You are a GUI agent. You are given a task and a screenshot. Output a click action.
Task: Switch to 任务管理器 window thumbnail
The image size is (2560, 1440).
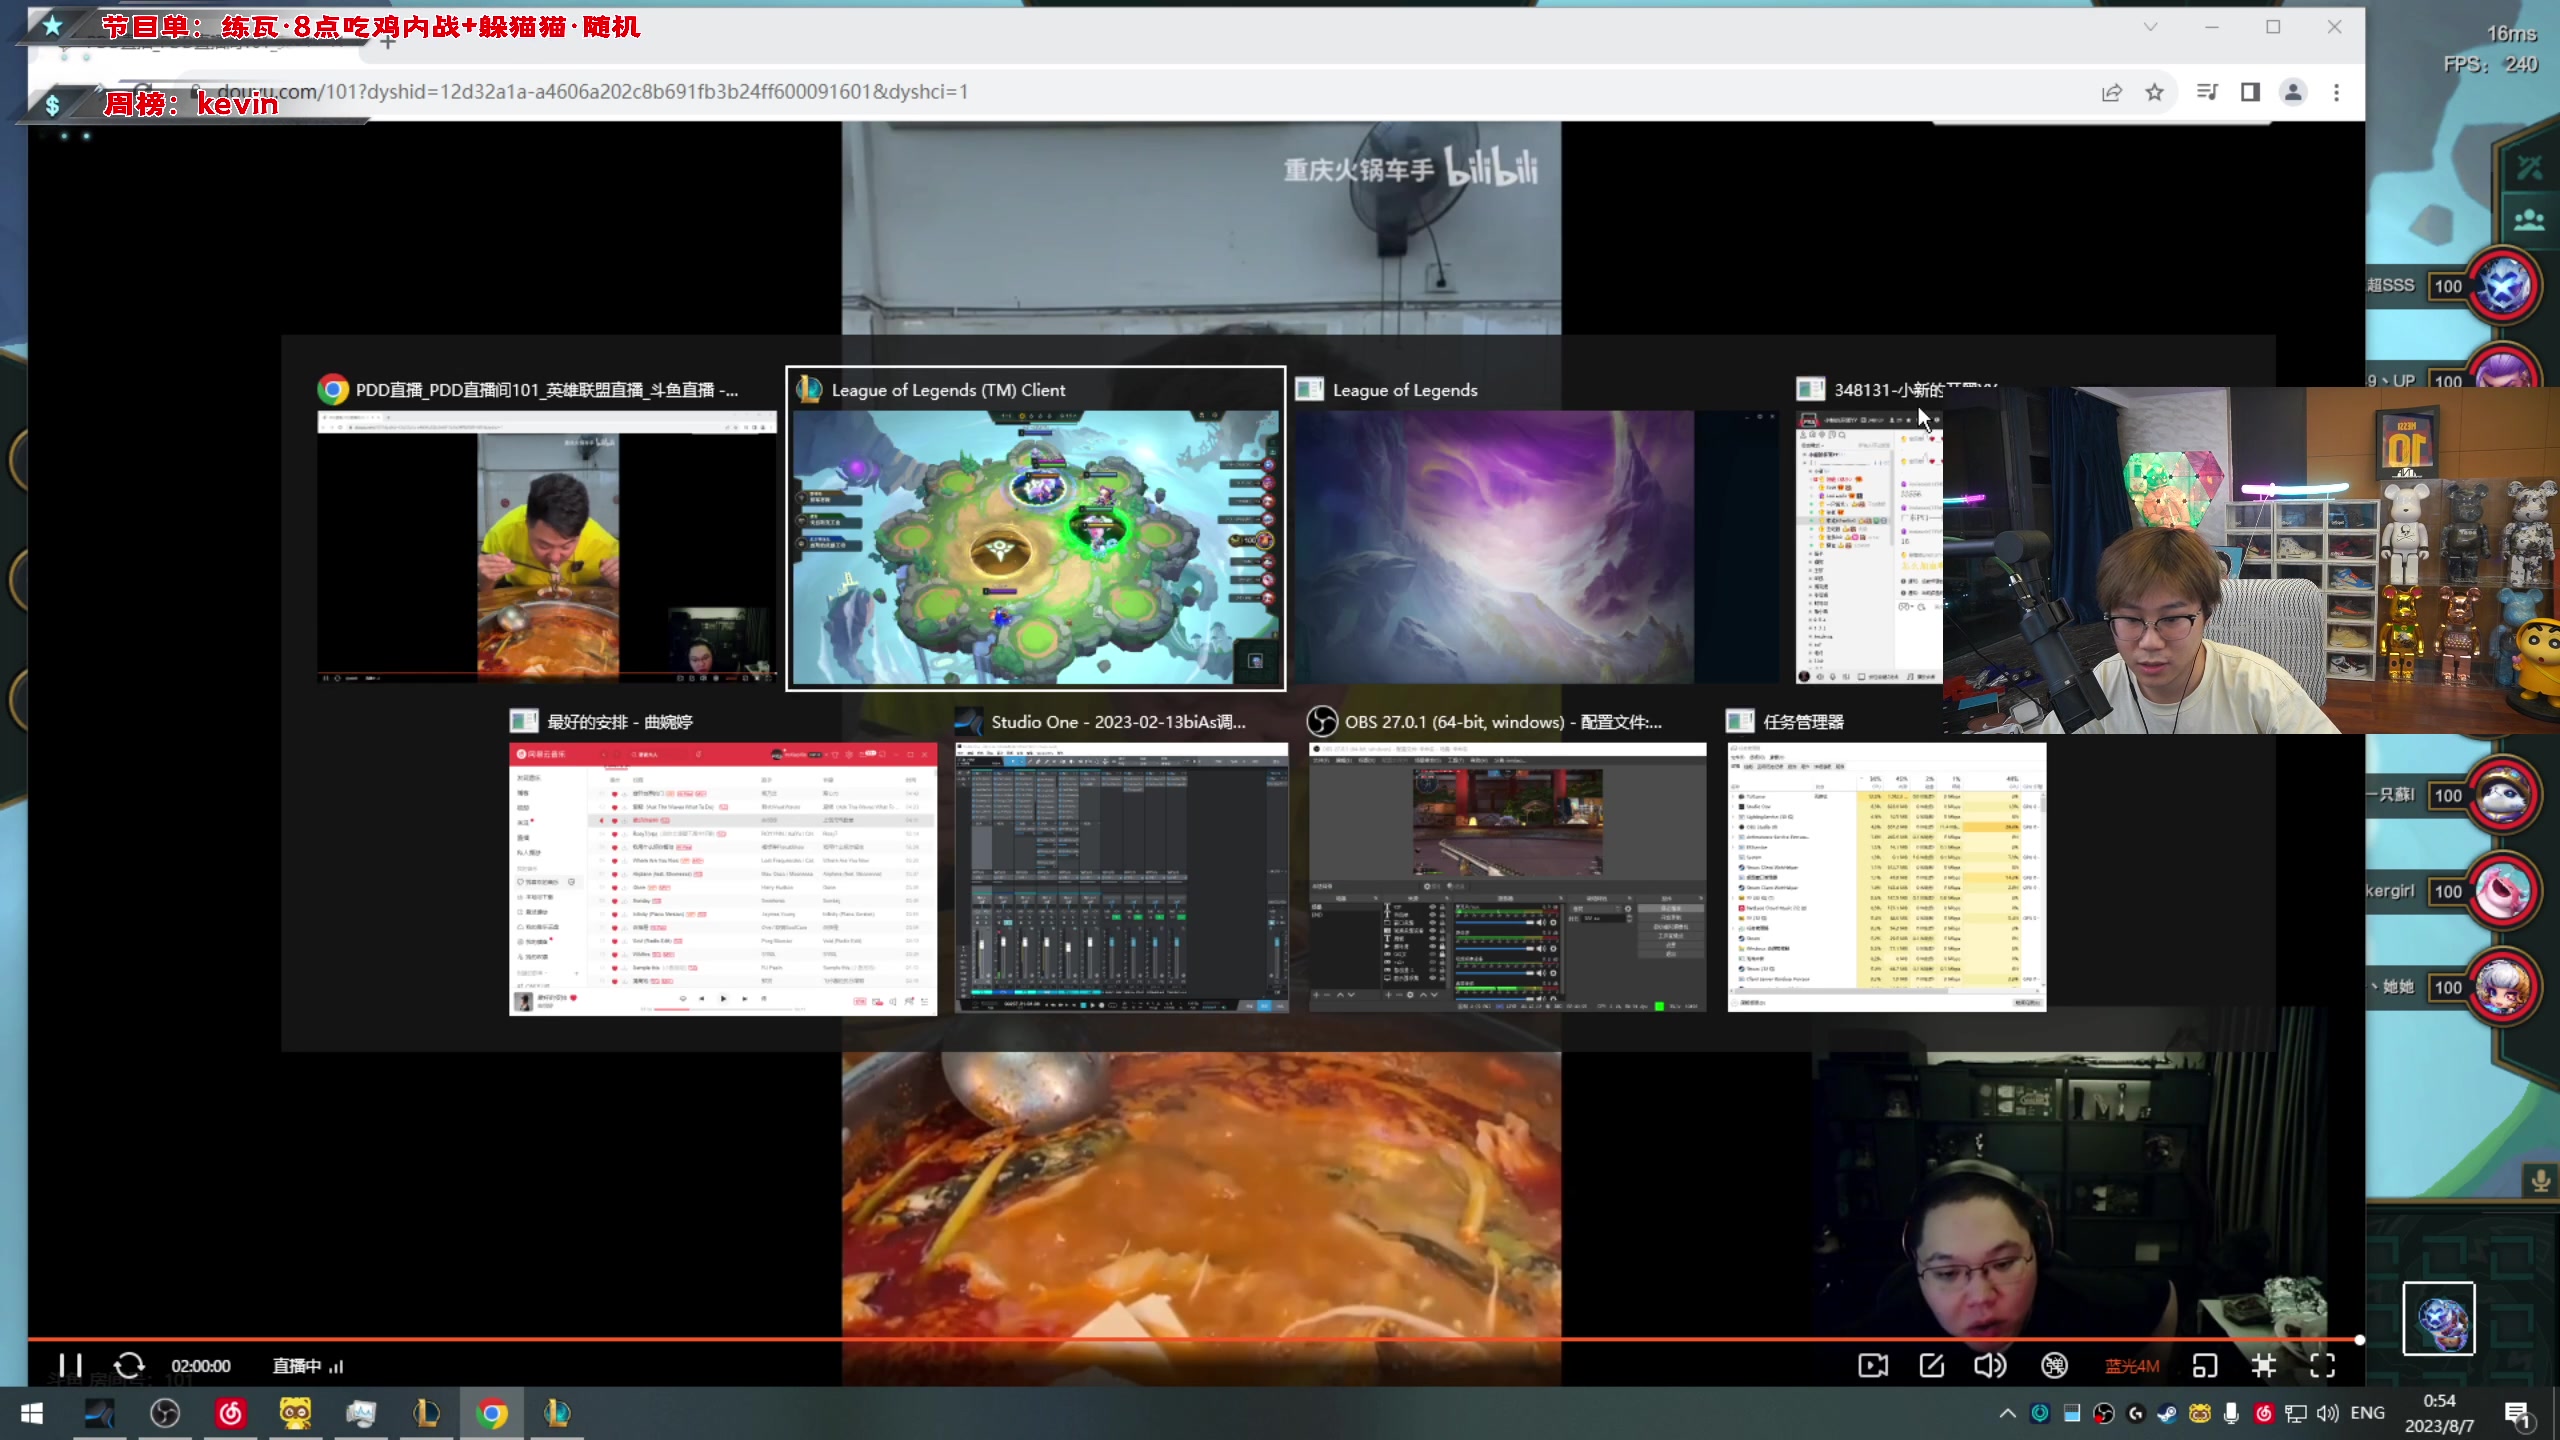(x=1886, y=875)
